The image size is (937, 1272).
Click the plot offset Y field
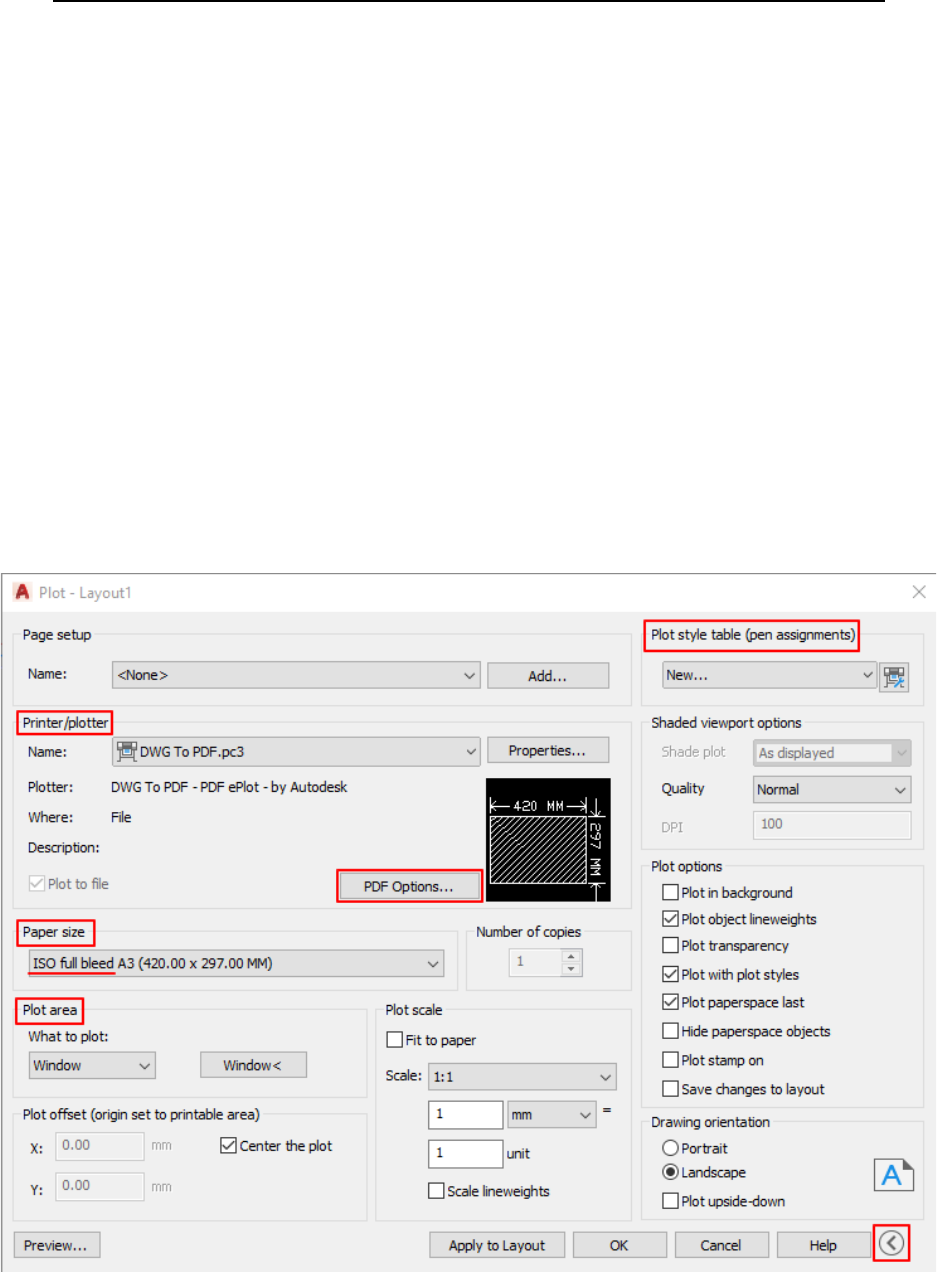coord(101,1186)
